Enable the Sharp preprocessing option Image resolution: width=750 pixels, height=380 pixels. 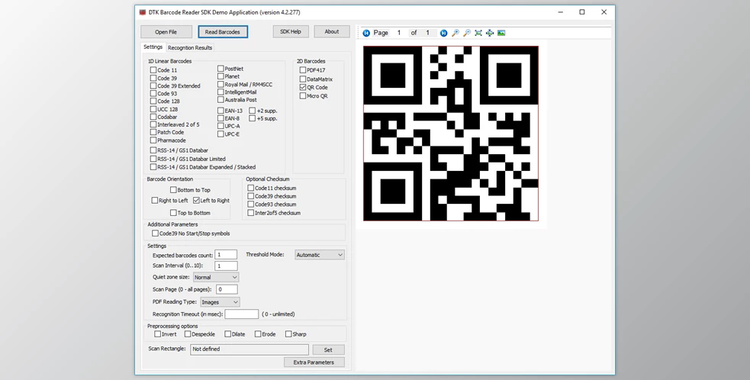pos(288,334)
